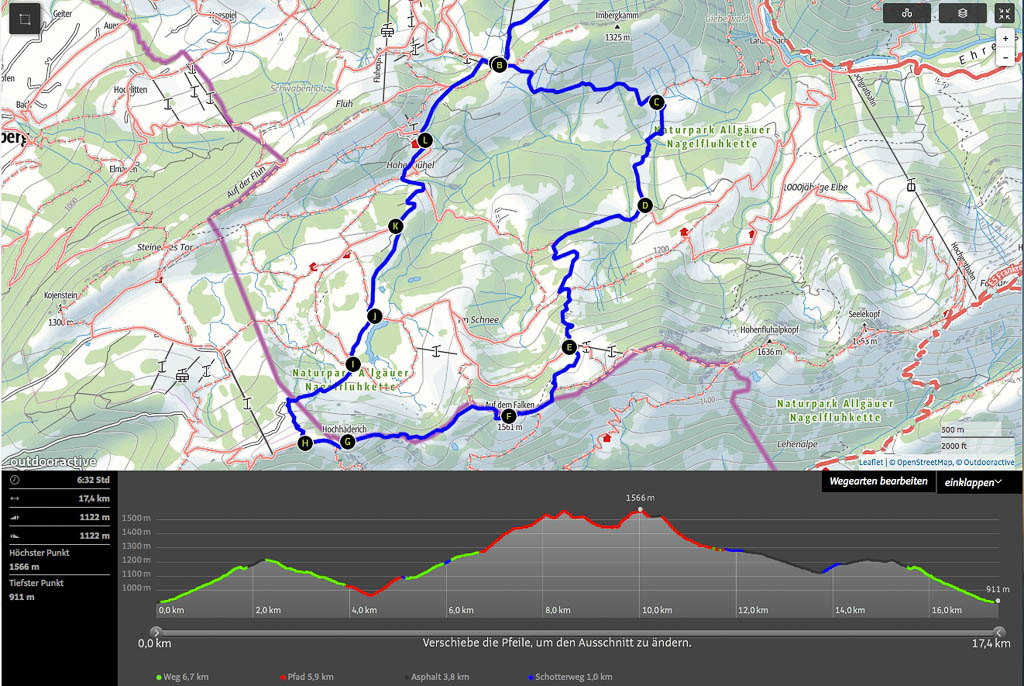Viewport: 1024px width, 686px height.
Task: Zoom in on the map
Action: [x=1005, y=39]
